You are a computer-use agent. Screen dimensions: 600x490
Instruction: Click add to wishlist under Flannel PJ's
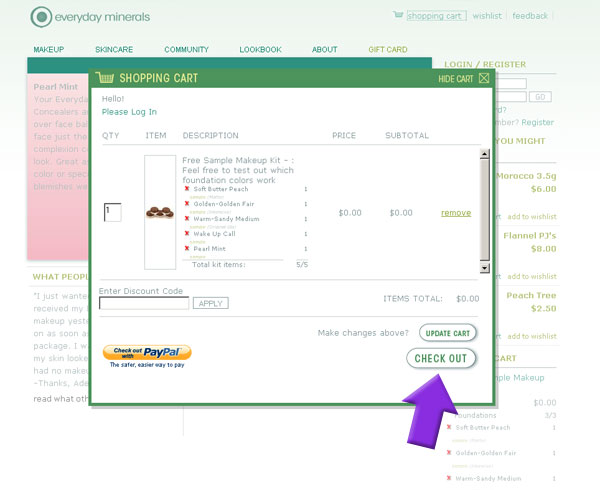coord(532,276)
